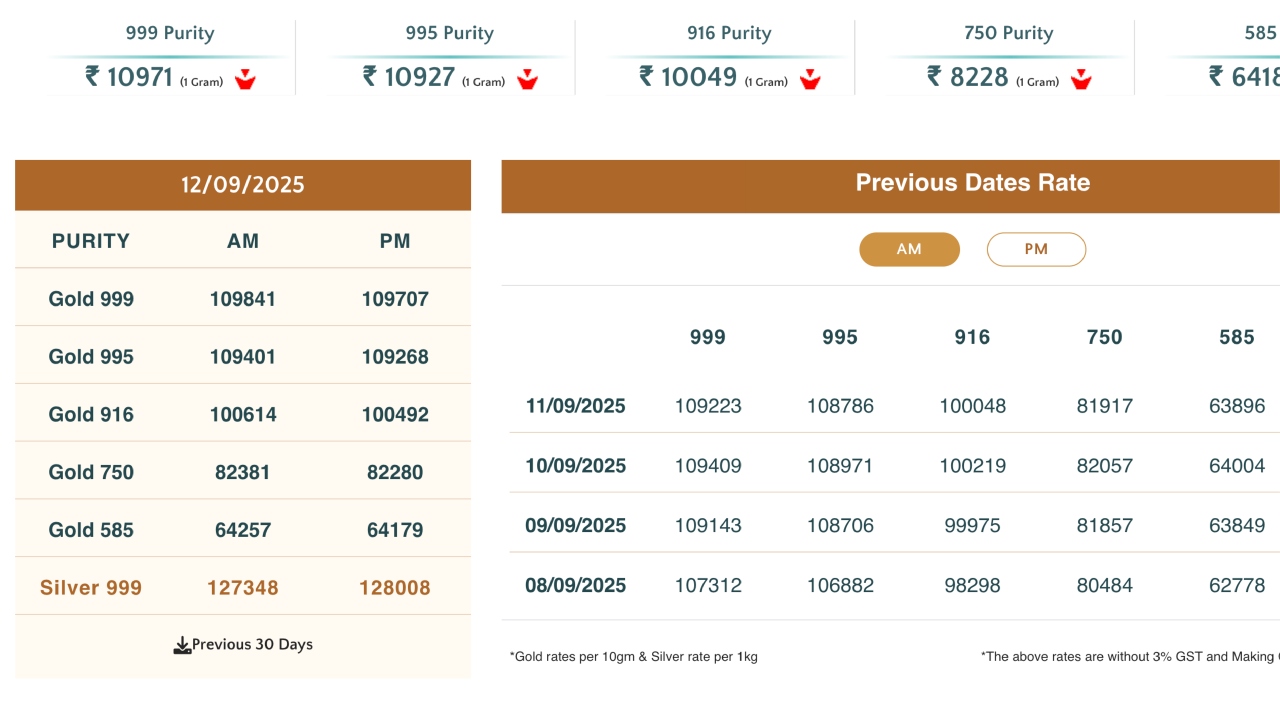Click the Silver 999 AM rate 127348
Viewport: 1280px width, 720px height.
click(243, 588)
